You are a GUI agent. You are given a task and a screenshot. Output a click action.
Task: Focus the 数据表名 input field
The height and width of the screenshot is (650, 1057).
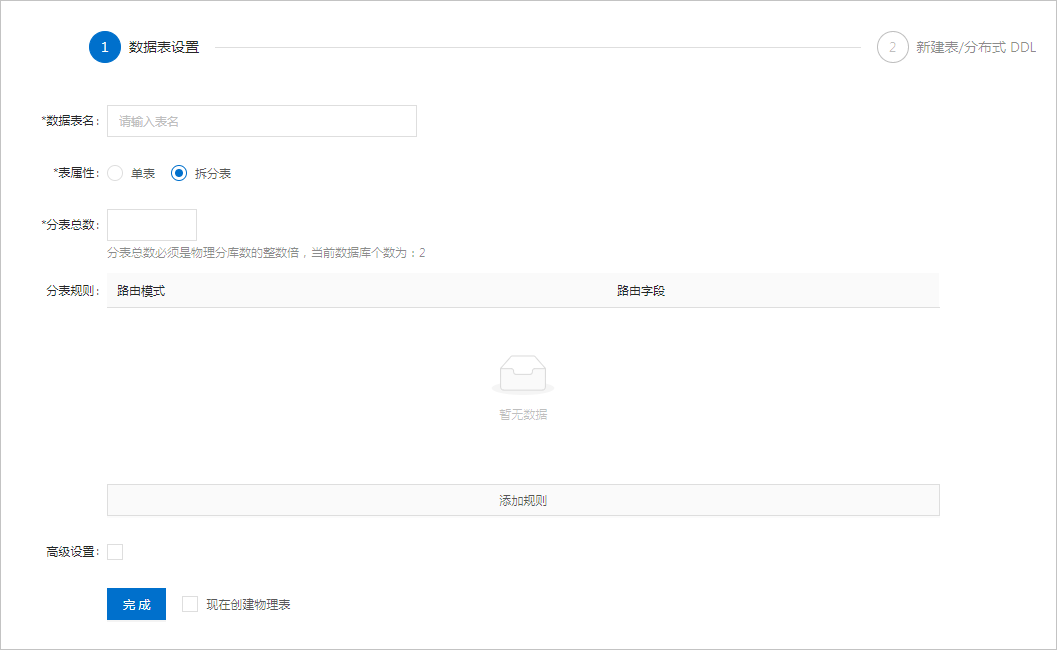(262, 121)
